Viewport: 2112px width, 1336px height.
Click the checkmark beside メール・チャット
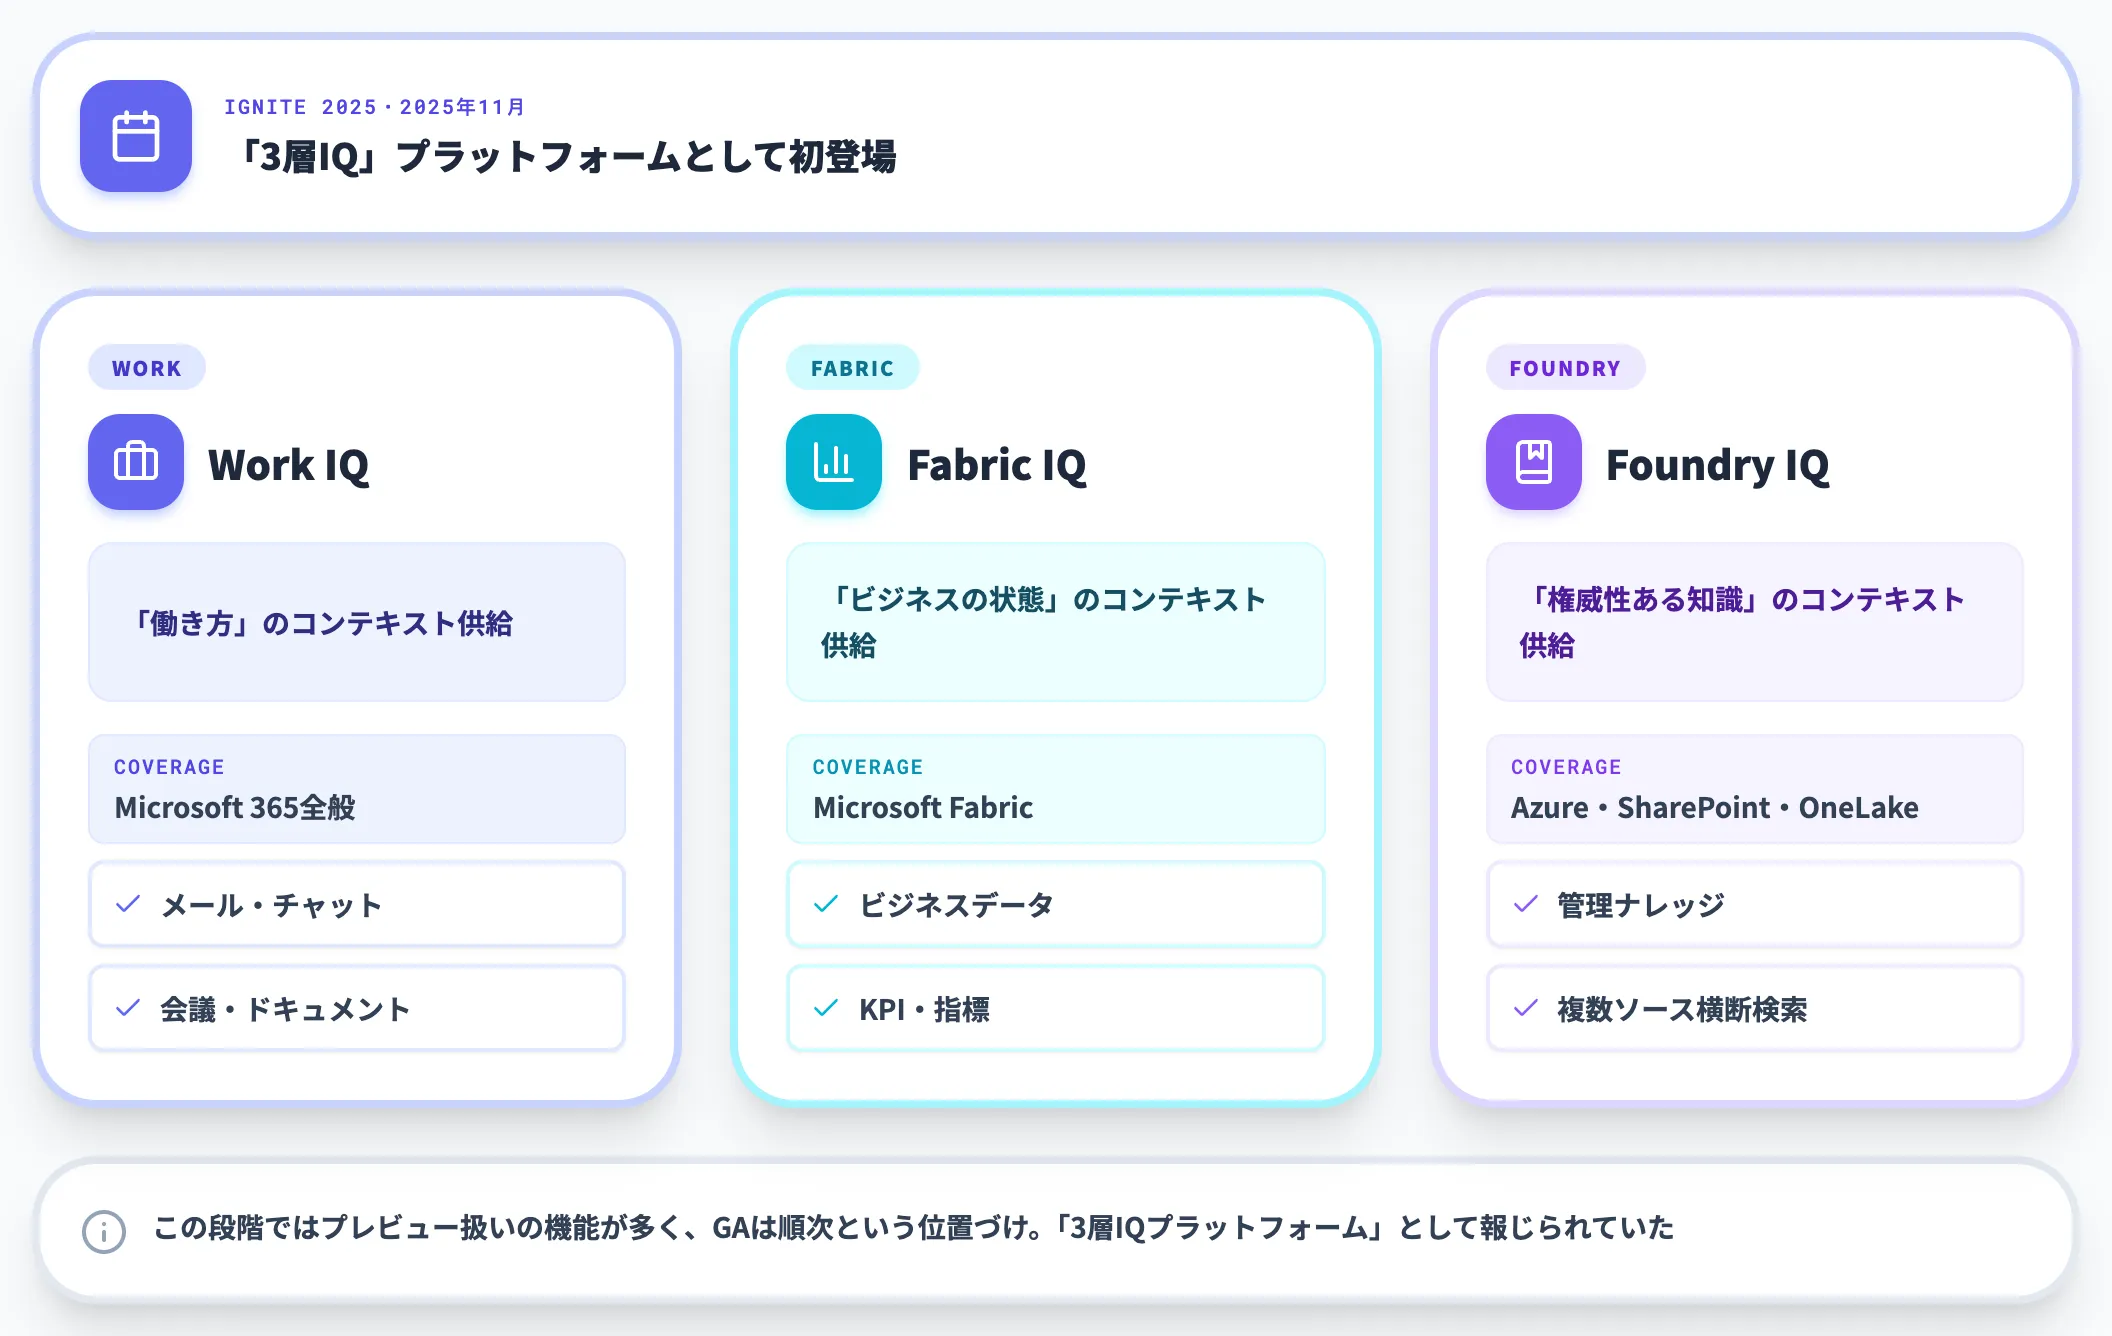128,904
